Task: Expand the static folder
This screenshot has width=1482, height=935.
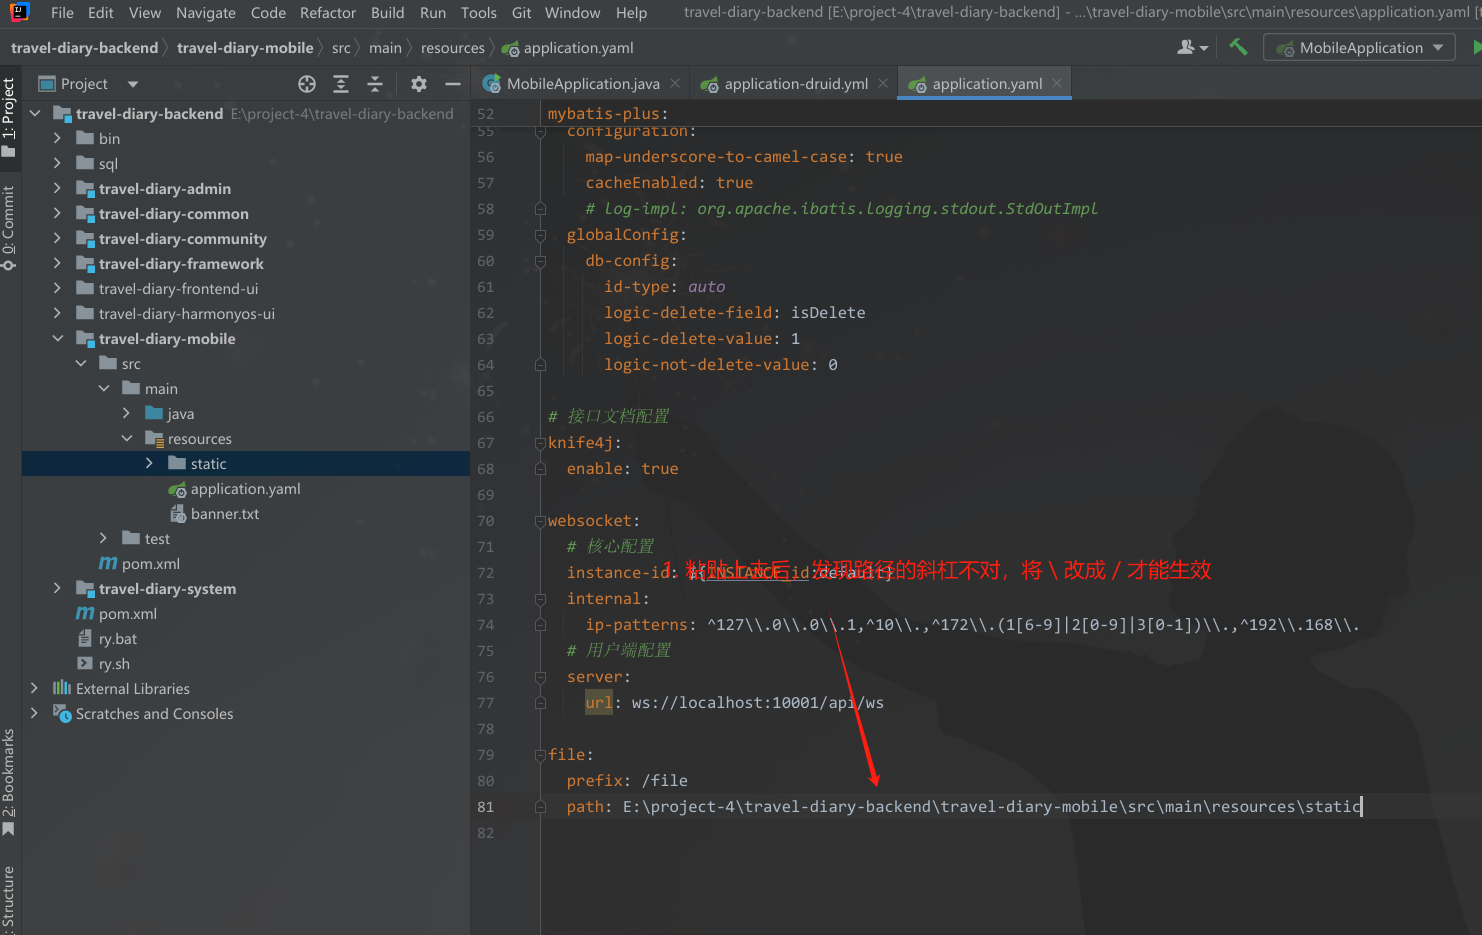Action: [149, 463]
